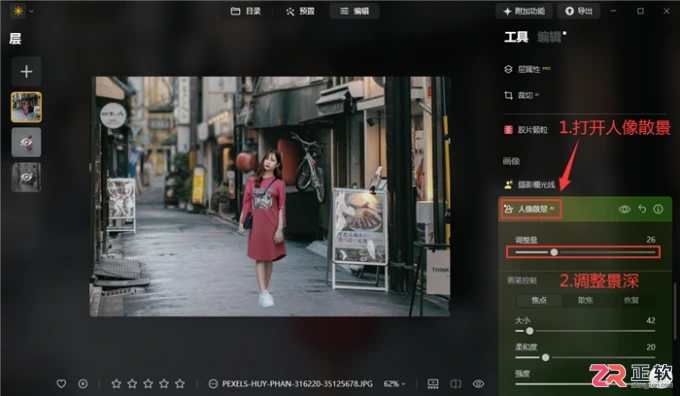The height and width of the screenshot is (396, 680).
Task: Open the 附加功能 extras button
Action: tap(523, 11)
